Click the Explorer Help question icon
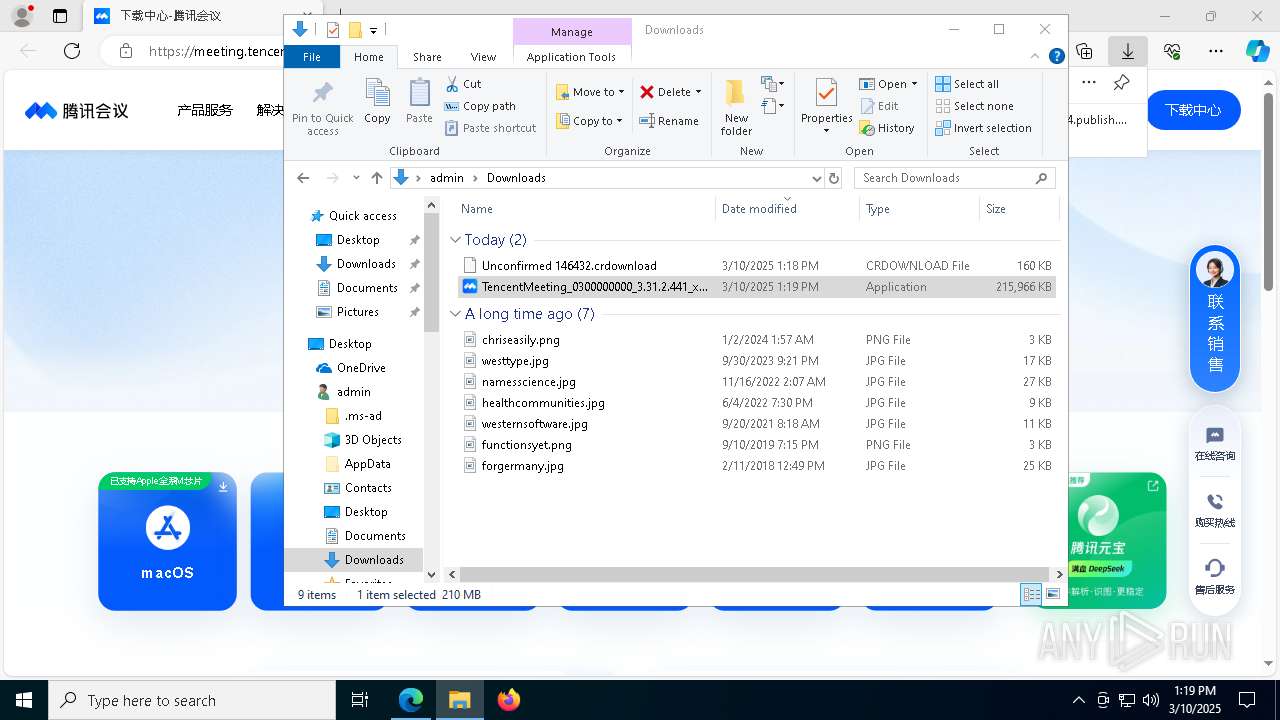Viewport: 1280px width, 720px height. (1056, 57)
